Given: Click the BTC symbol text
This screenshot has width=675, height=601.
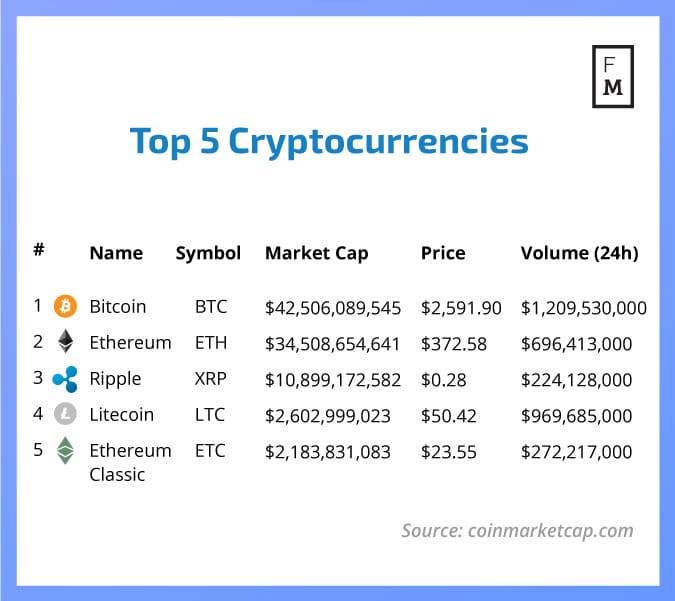Looking at the screenshot, I should pyautogui.click(x=211, y=307).
